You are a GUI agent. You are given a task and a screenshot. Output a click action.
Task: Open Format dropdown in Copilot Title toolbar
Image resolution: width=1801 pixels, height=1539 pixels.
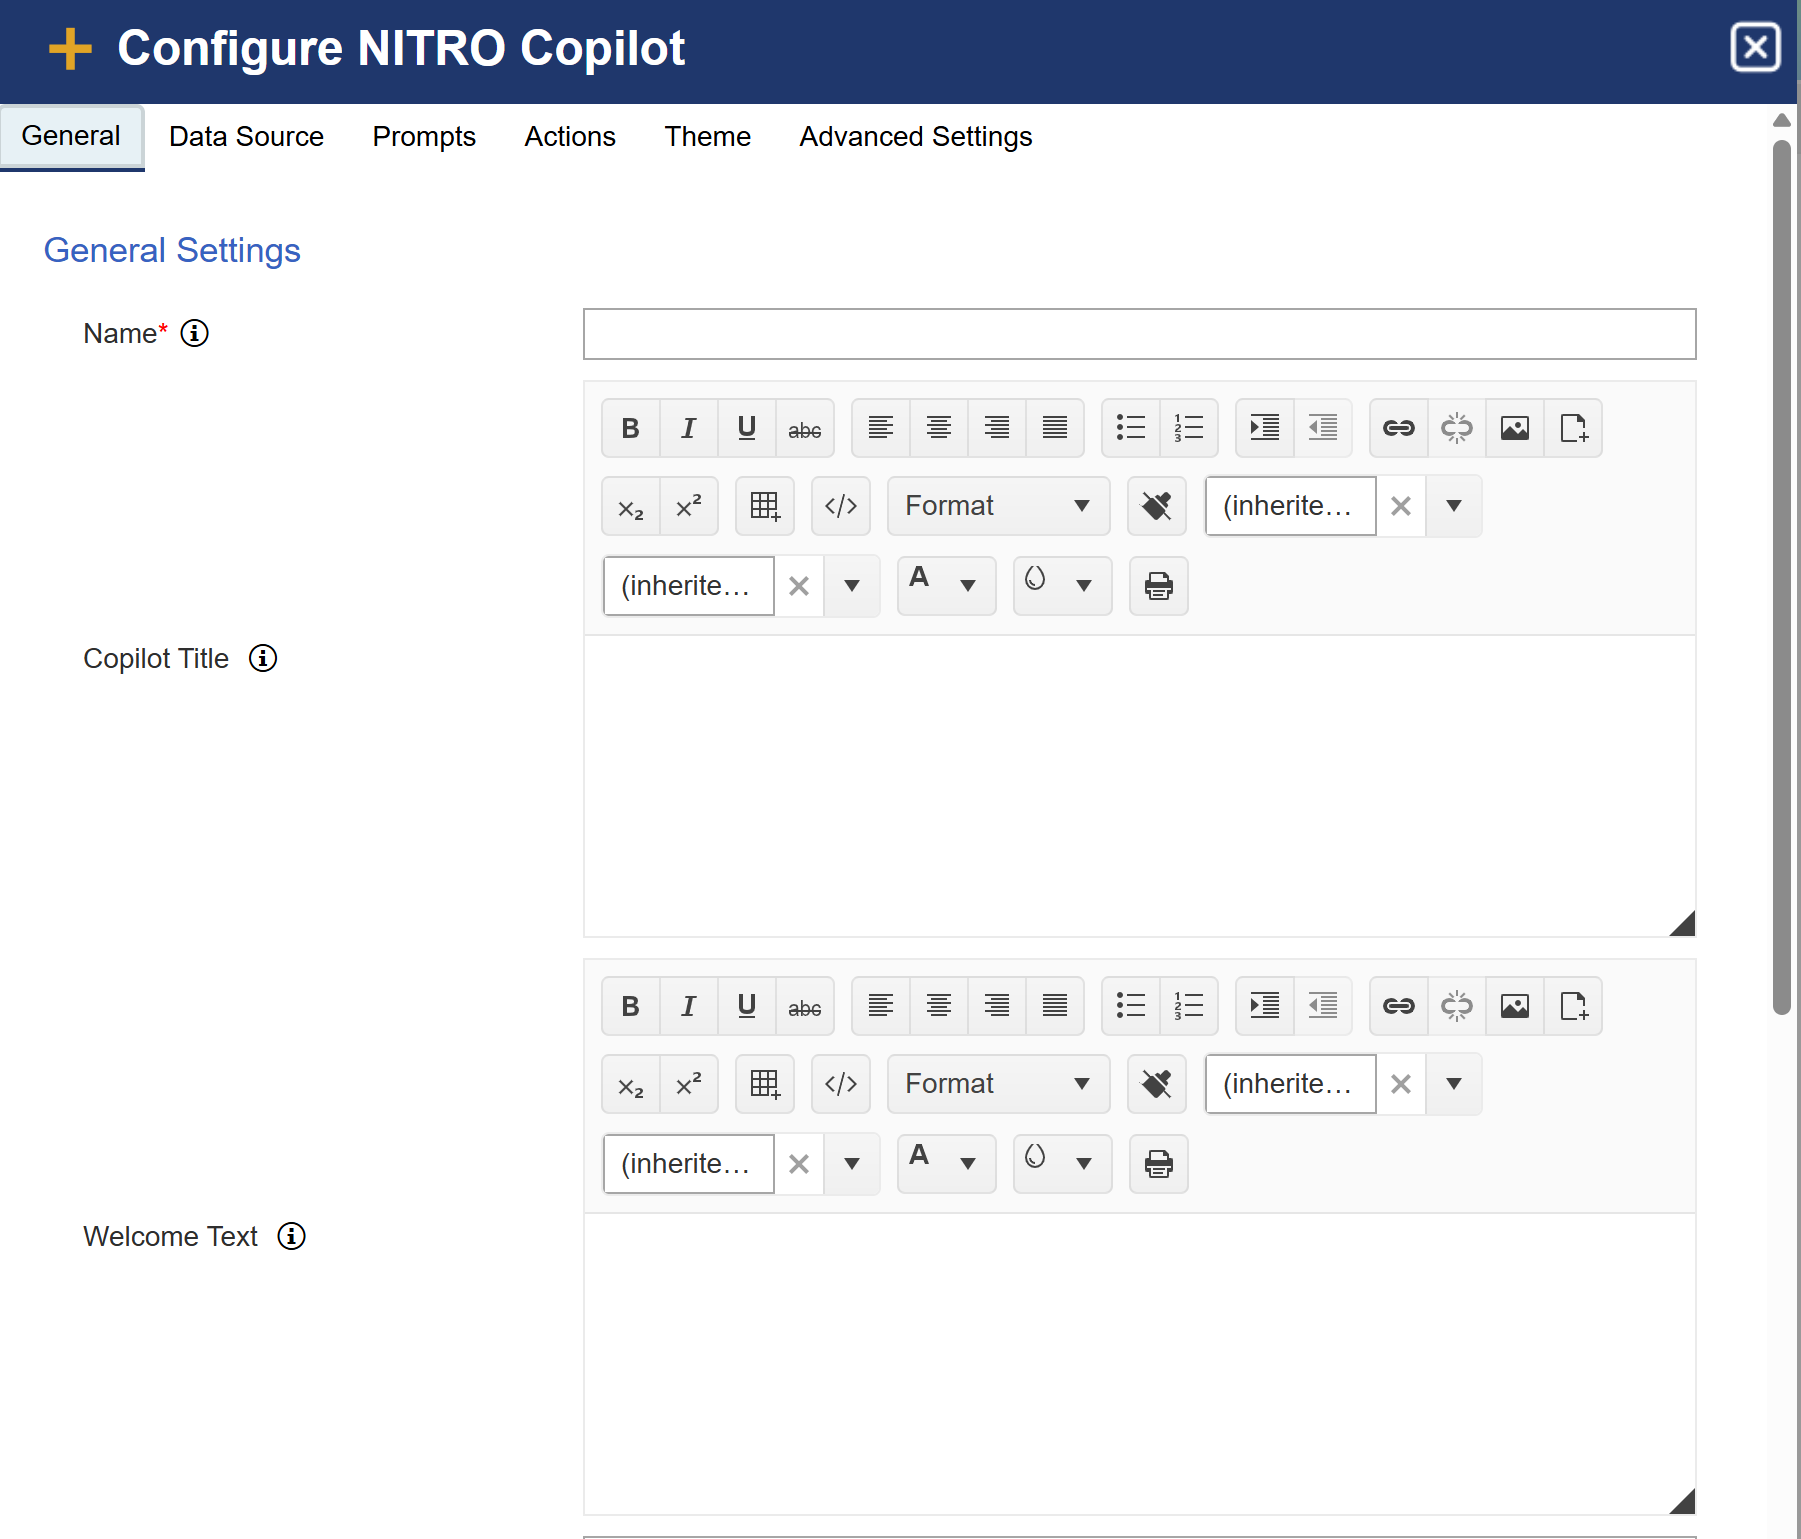[x=997, y=506]
